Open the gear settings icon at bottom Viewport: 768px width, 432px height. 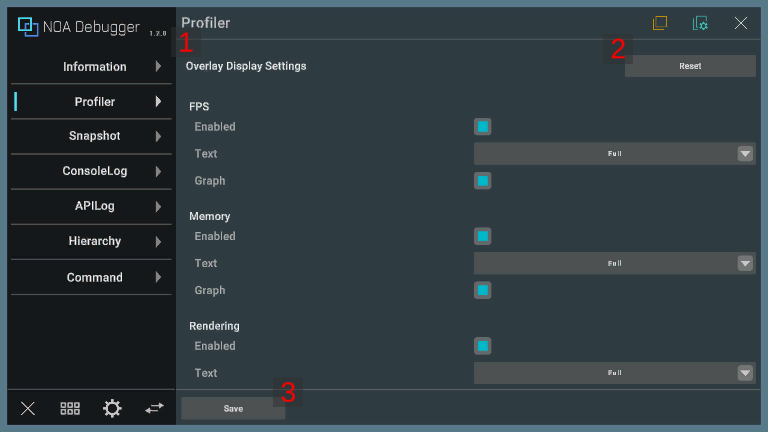coord(112,408)
